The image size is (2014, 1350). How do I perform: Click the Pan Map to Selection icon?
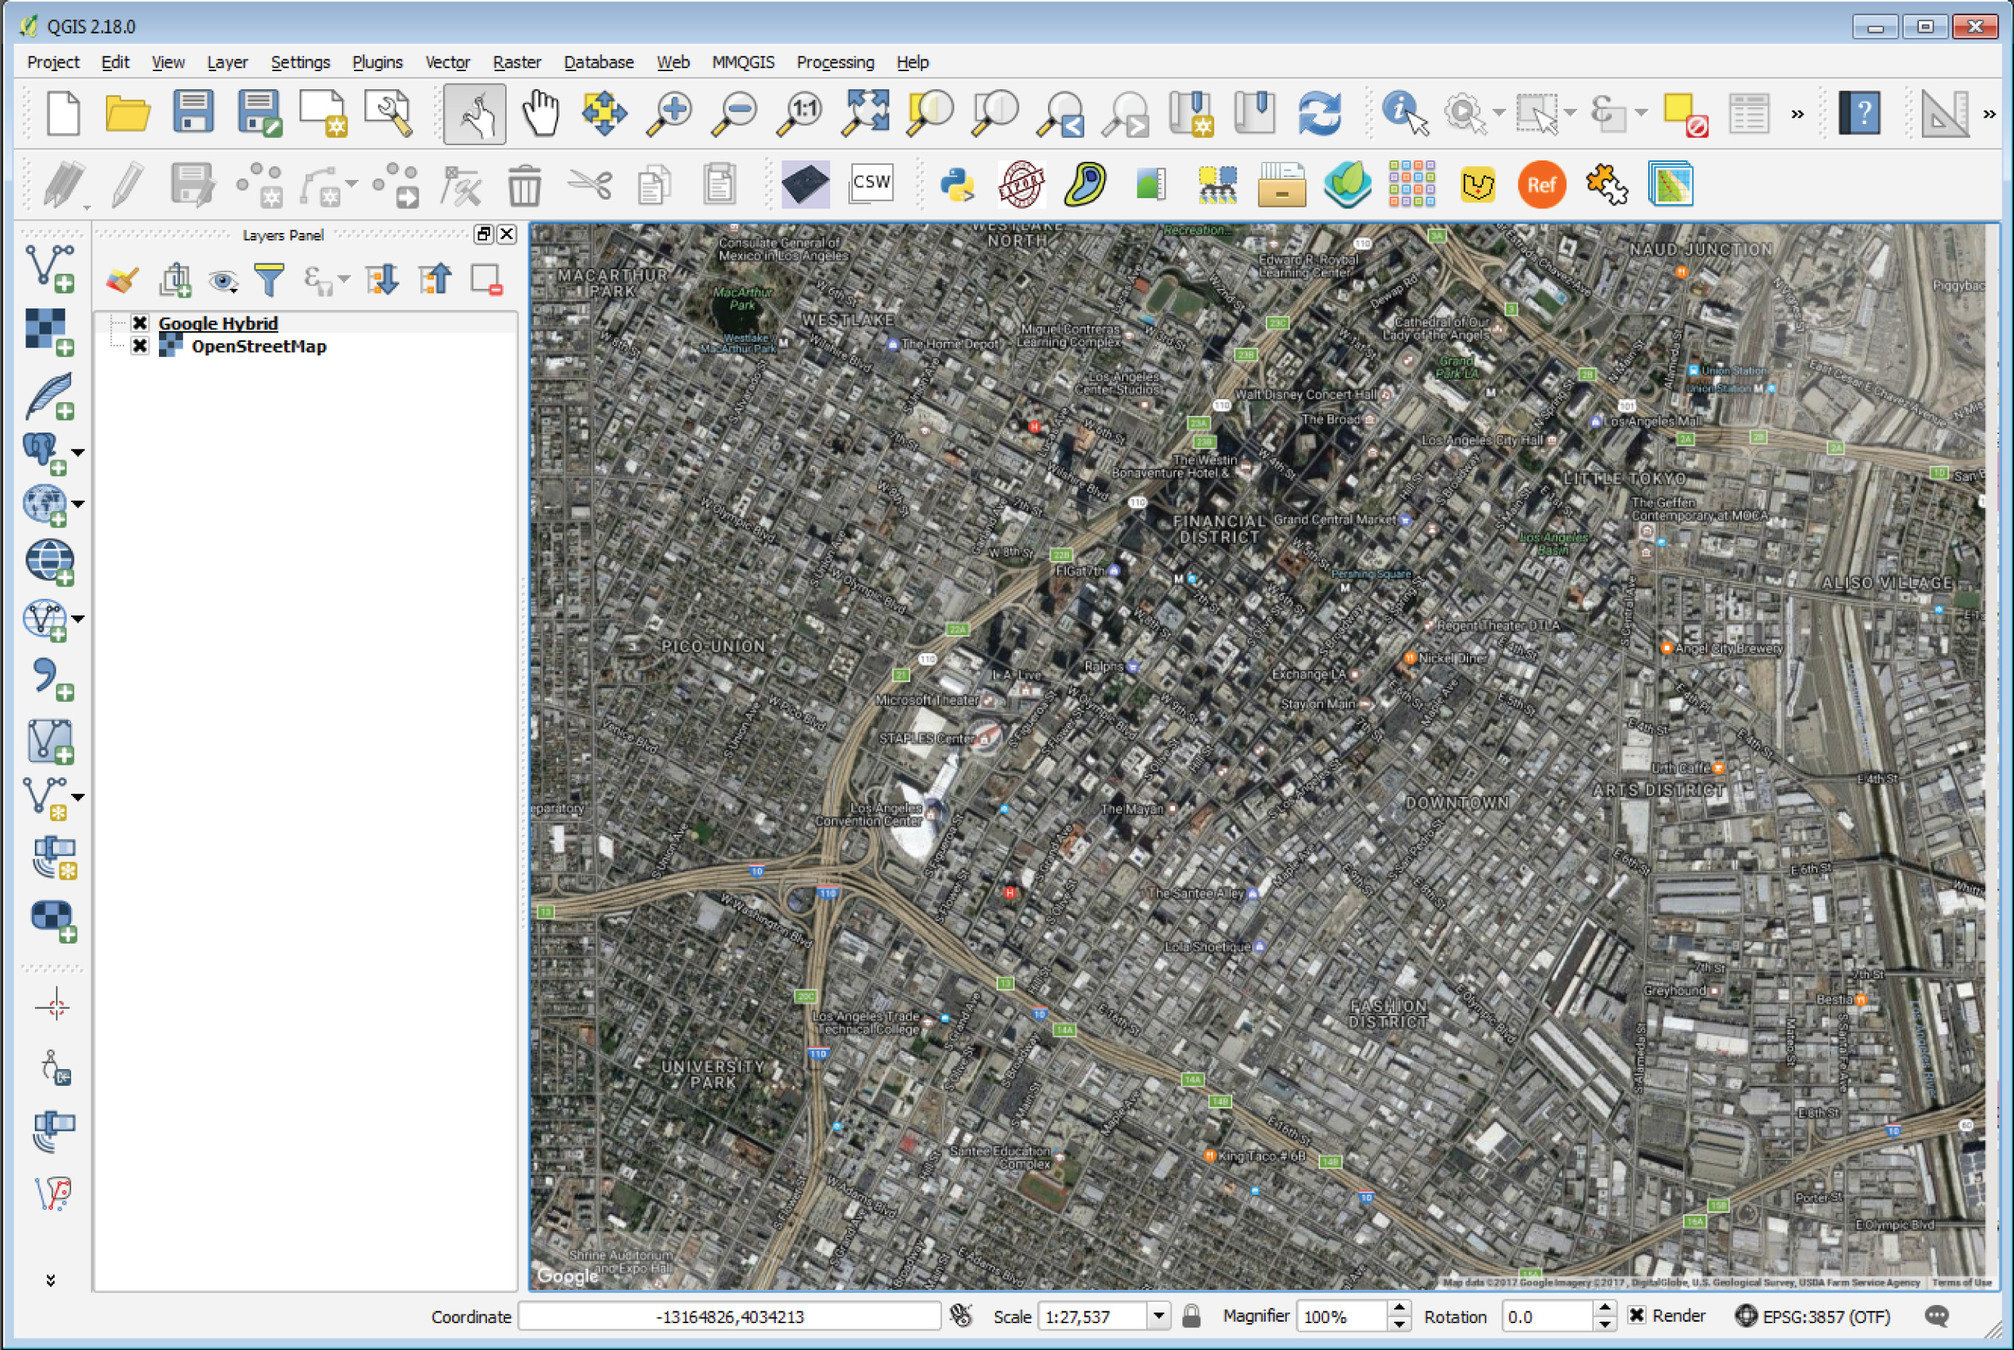[x=604, y=113]
